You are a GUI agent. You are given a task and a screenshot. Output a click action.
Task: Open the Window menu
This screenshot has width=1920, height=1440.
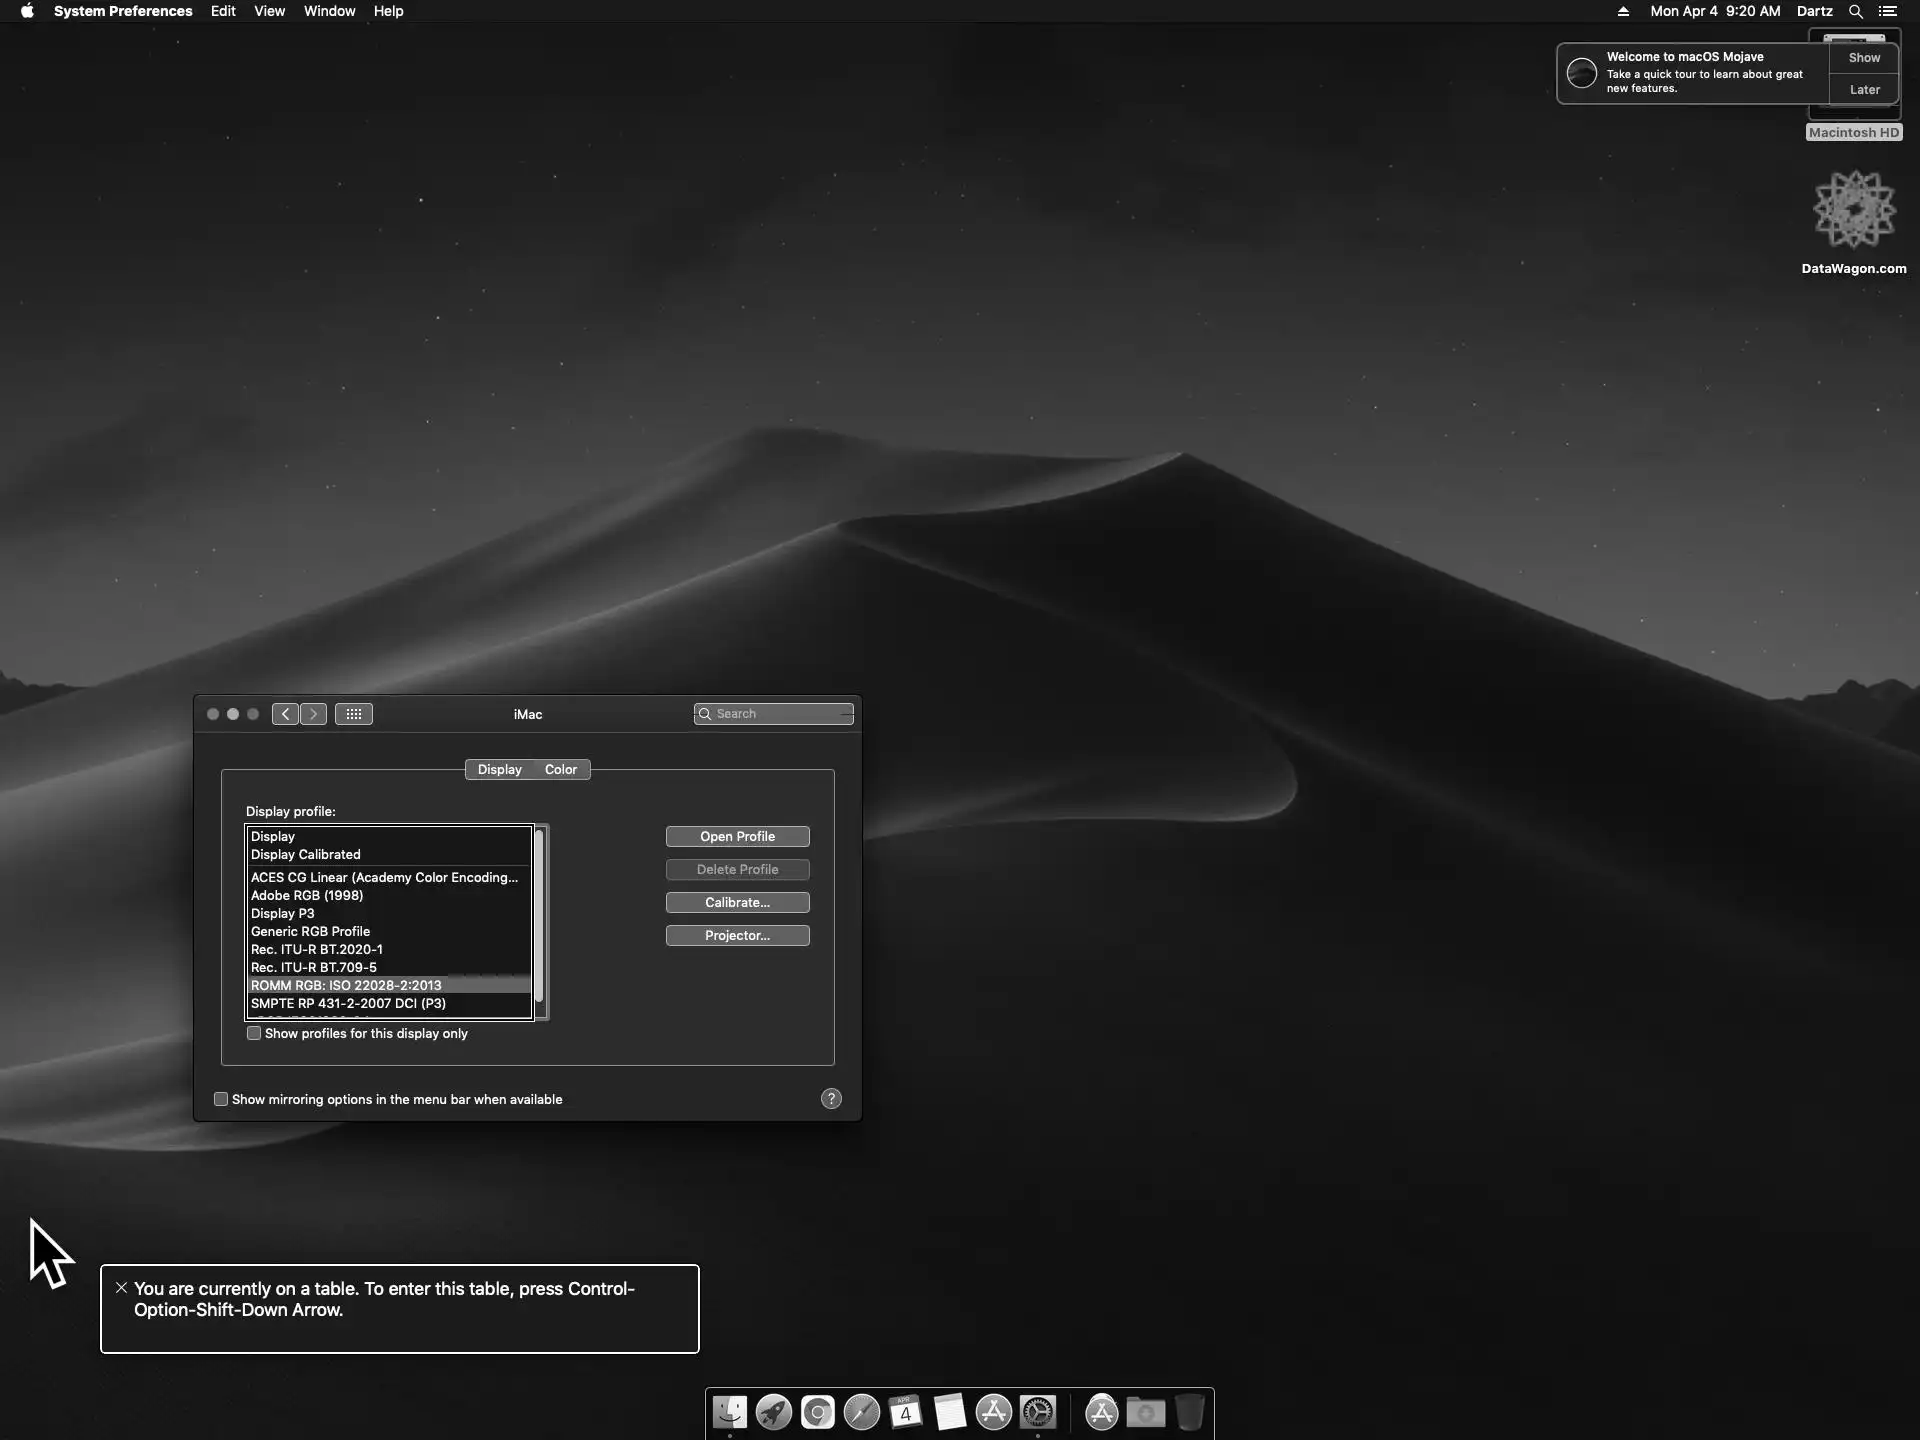(x=329, y=11)
